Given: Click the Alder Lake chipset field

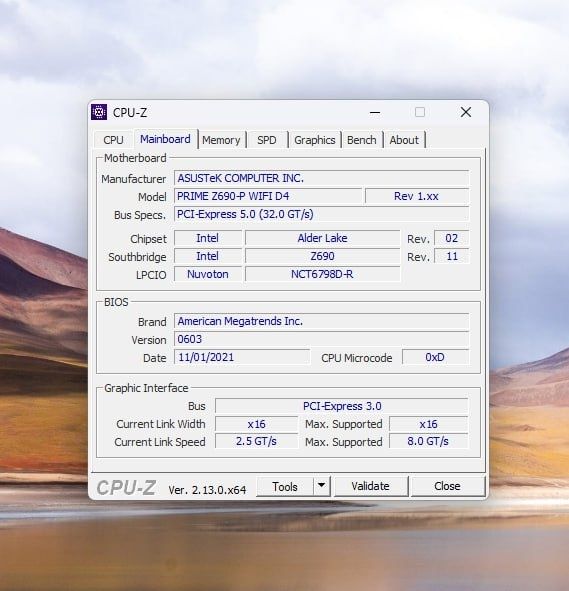Looking at the screenshot, I should [x=323, y=238].
